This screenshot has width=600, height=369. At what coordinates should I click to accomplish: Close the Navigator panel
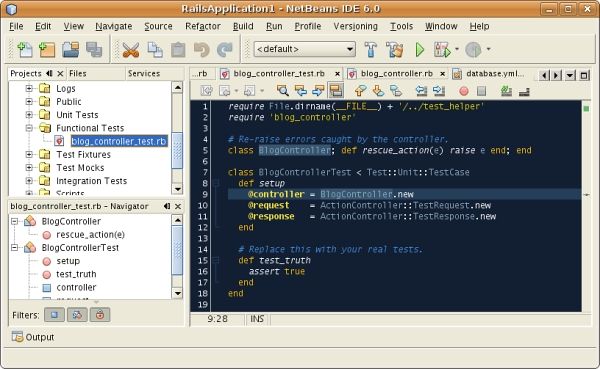(178, 206)
